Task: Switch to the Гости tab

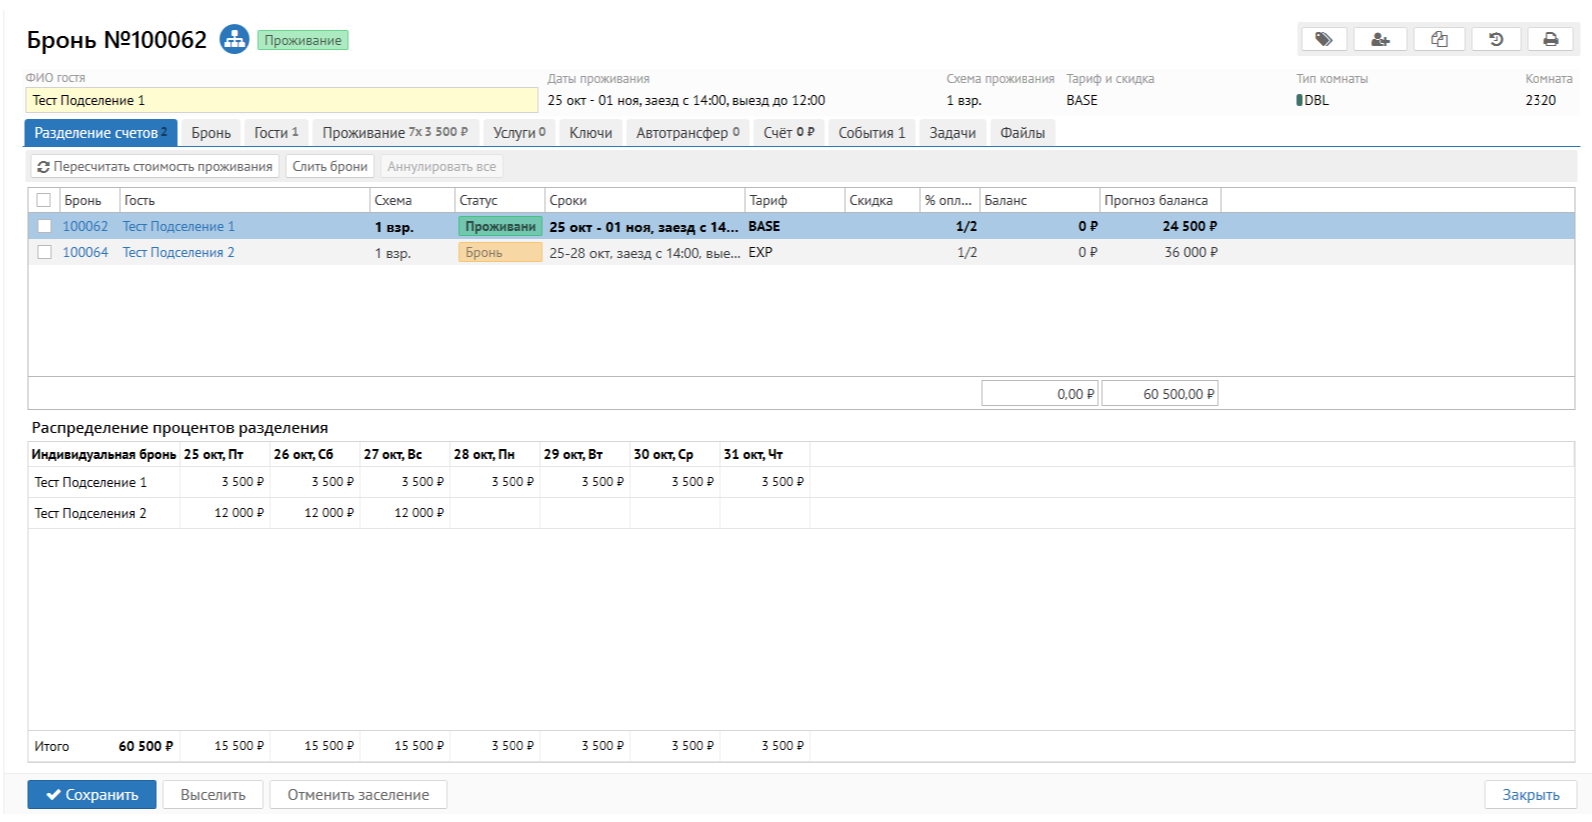Action: 276,133
